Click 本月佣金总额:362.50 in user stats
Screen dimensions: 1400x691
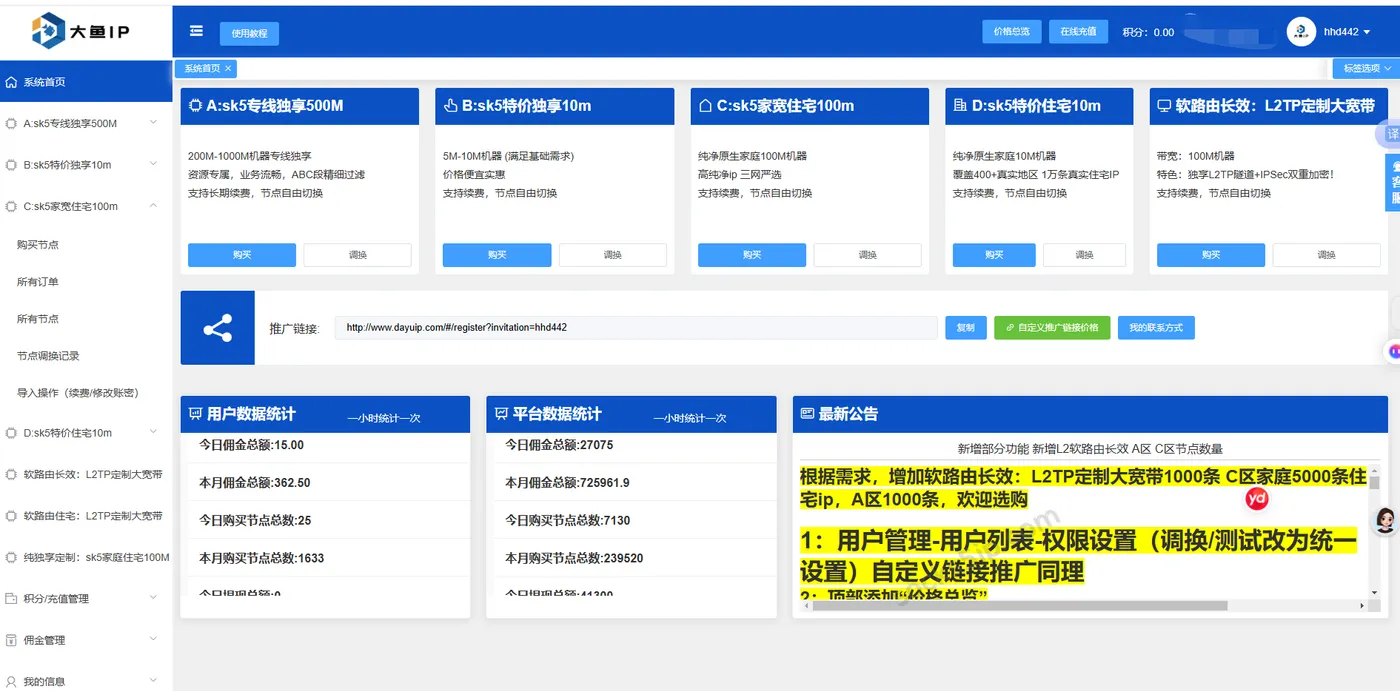[255, 482]
